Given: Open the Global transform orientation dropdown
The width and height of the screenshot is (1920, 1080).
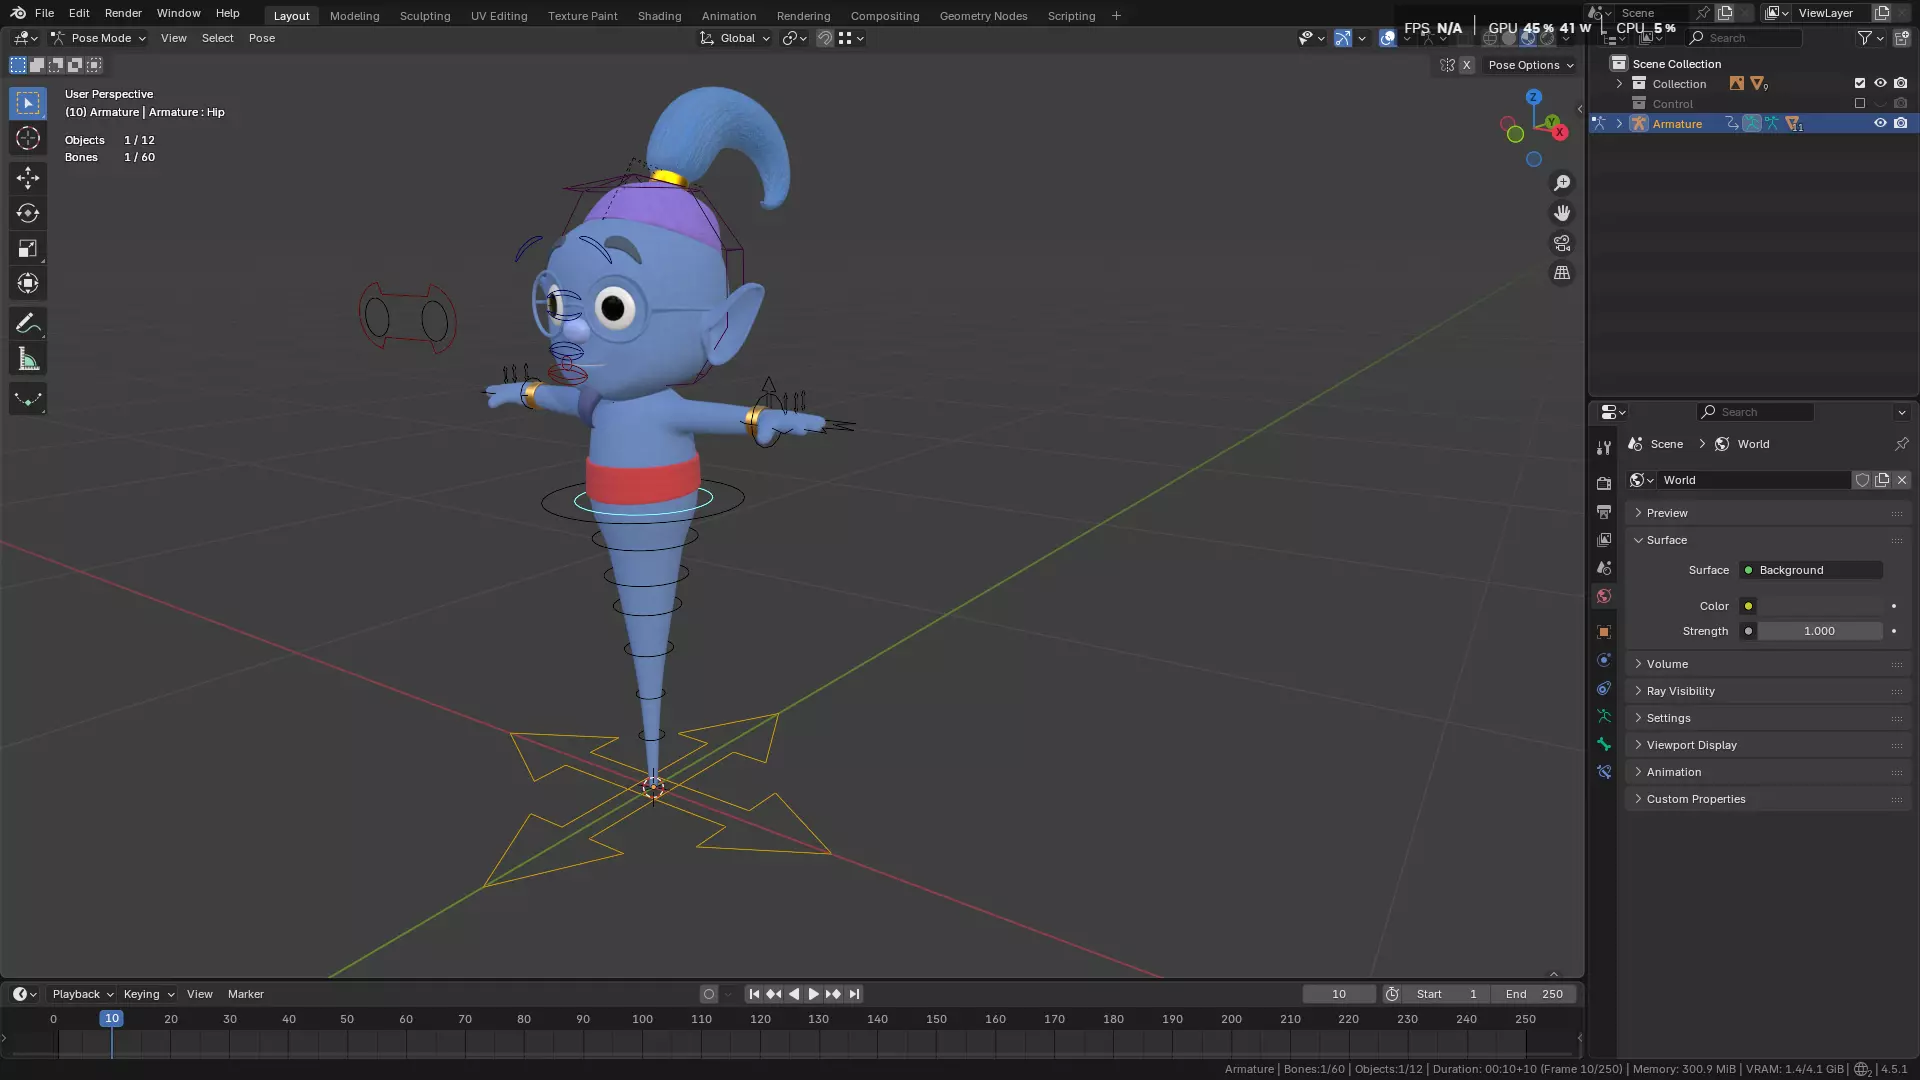Looking at the screenshot, I should click(736, 38).
